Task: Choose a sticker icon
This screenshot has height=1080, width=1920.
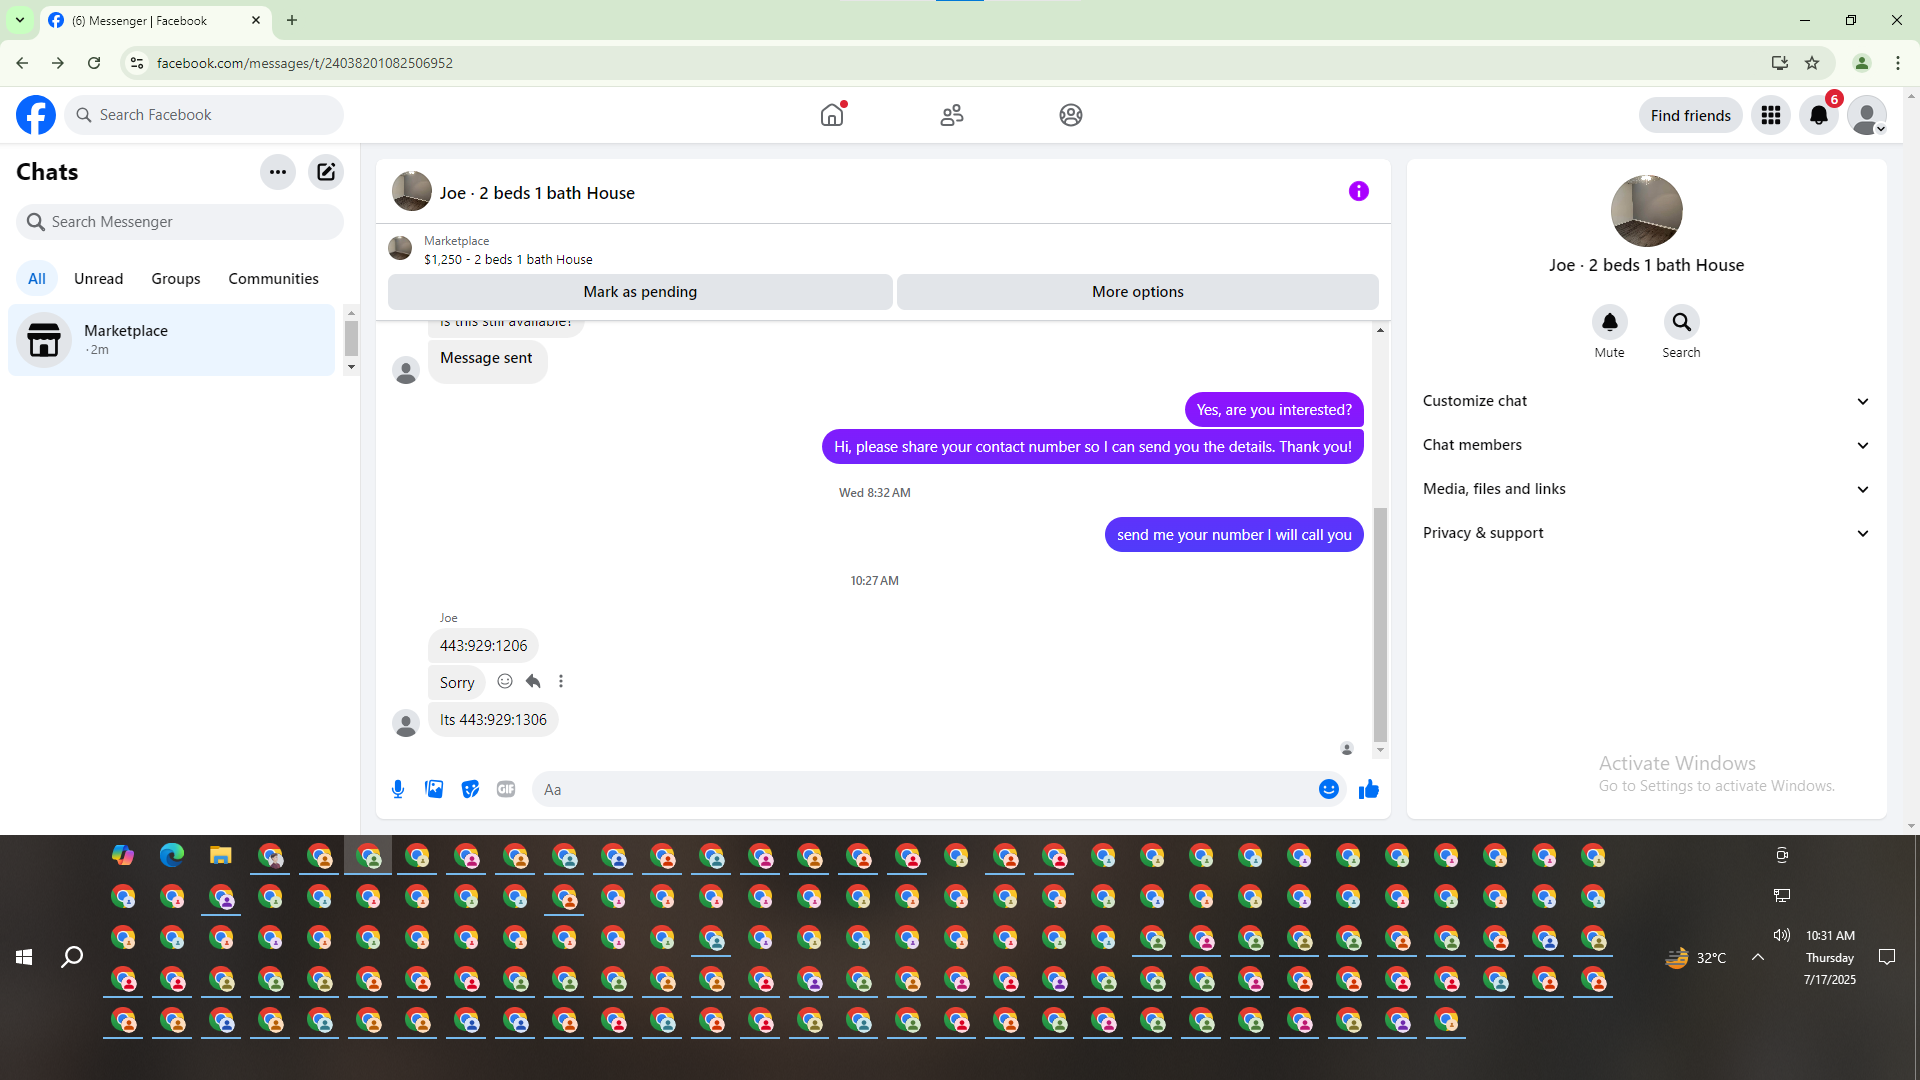Action: (470, 789)
